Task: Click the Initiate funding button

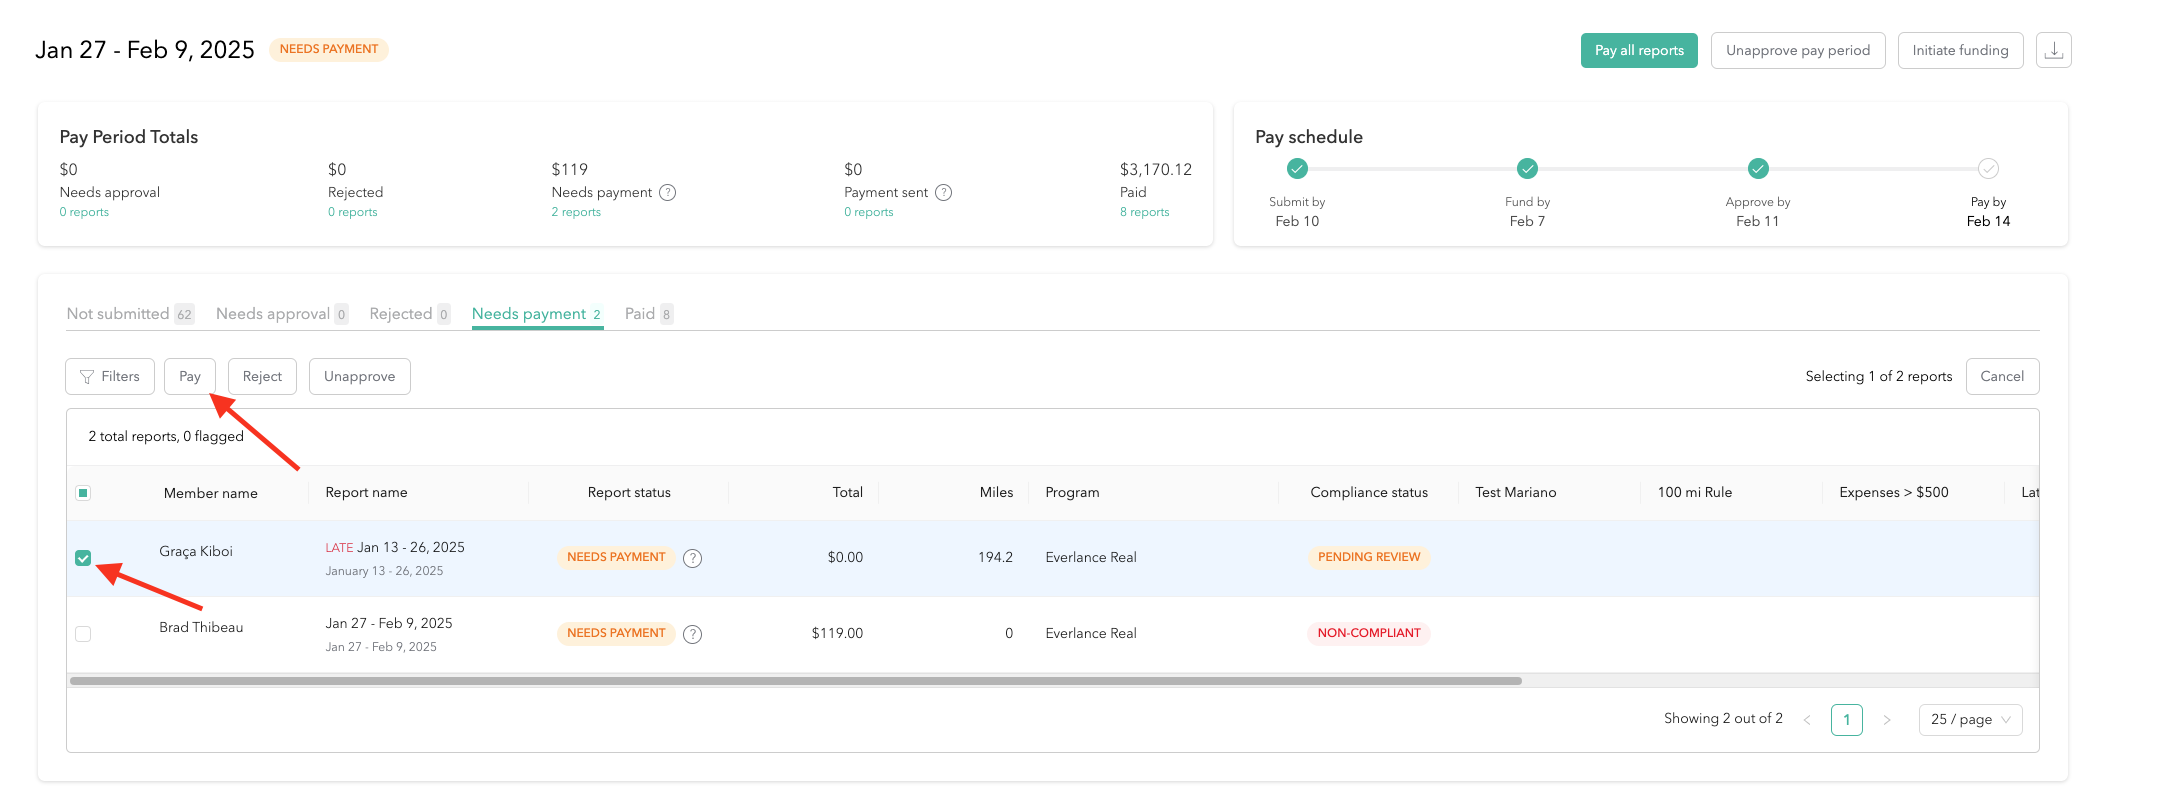Action: click(1960, 50)
